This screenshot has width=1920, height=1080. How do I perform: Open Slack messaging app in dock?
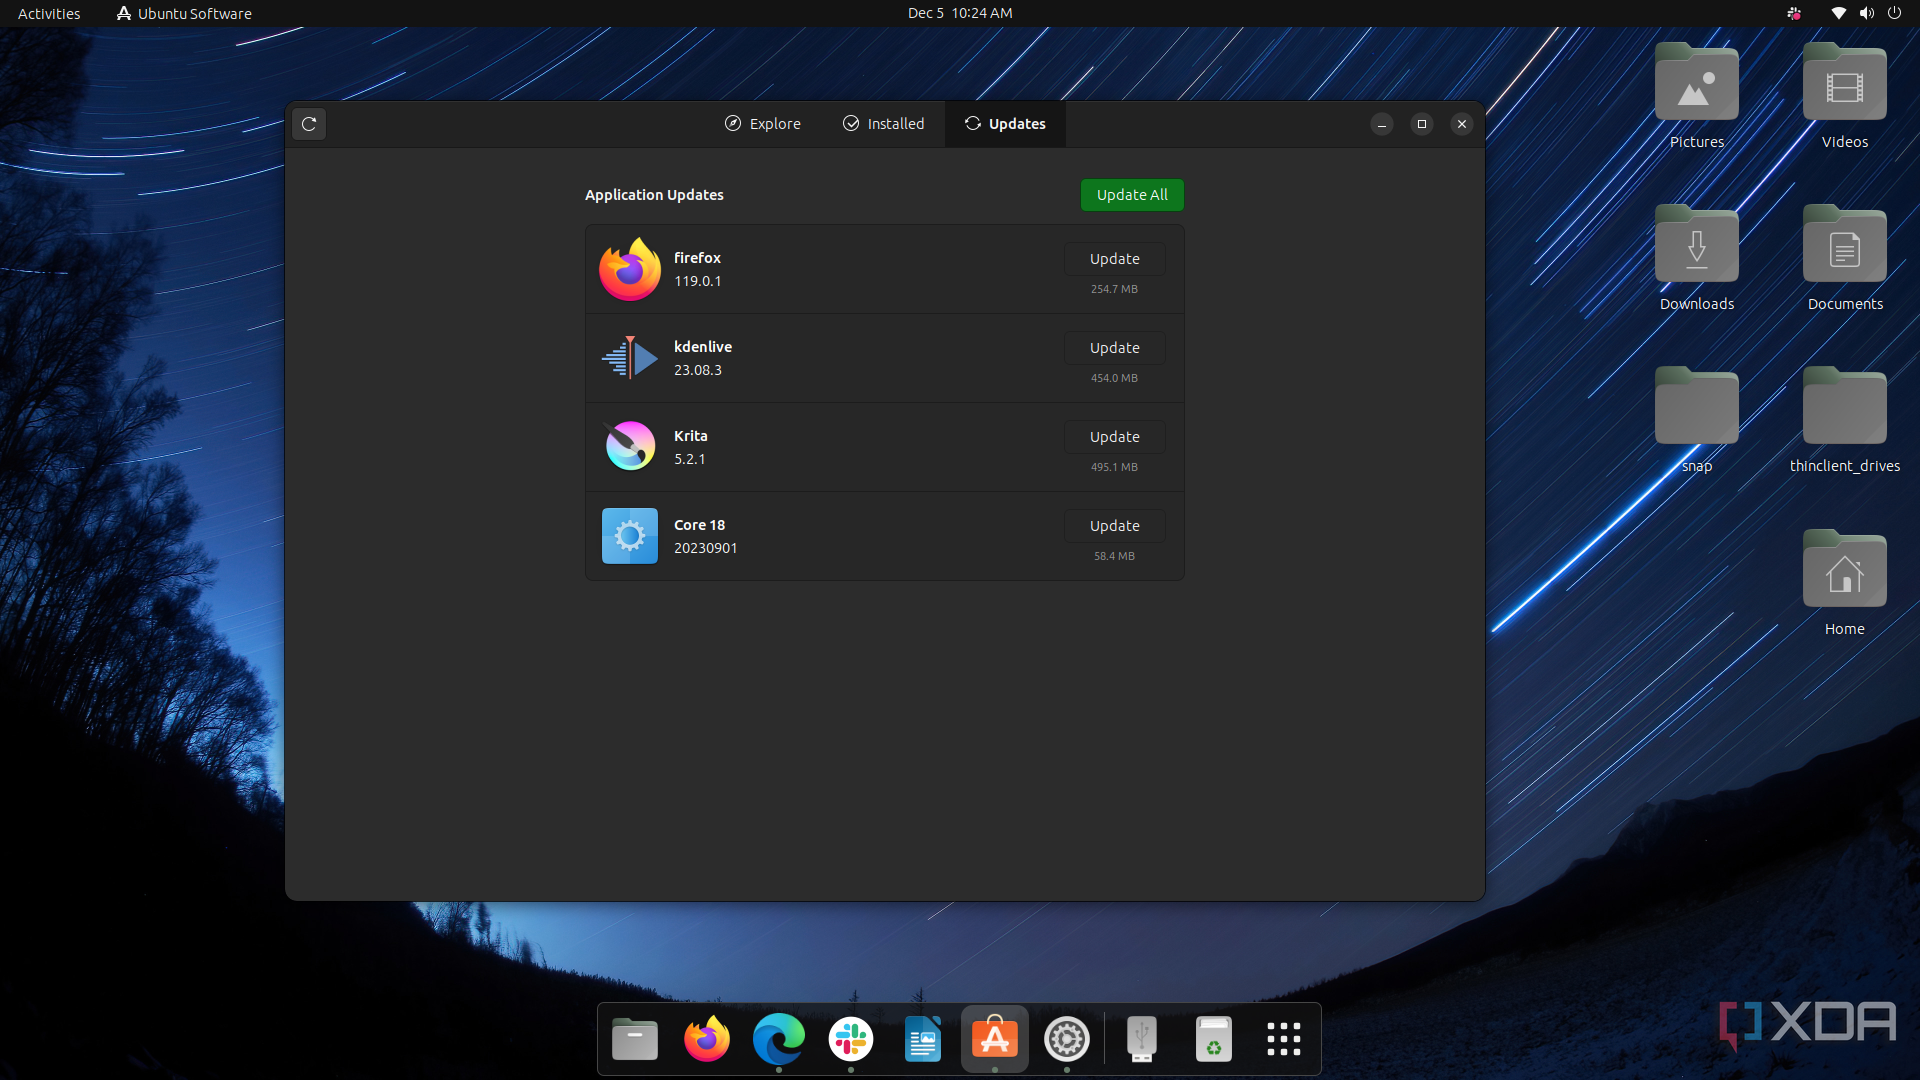851,1039
